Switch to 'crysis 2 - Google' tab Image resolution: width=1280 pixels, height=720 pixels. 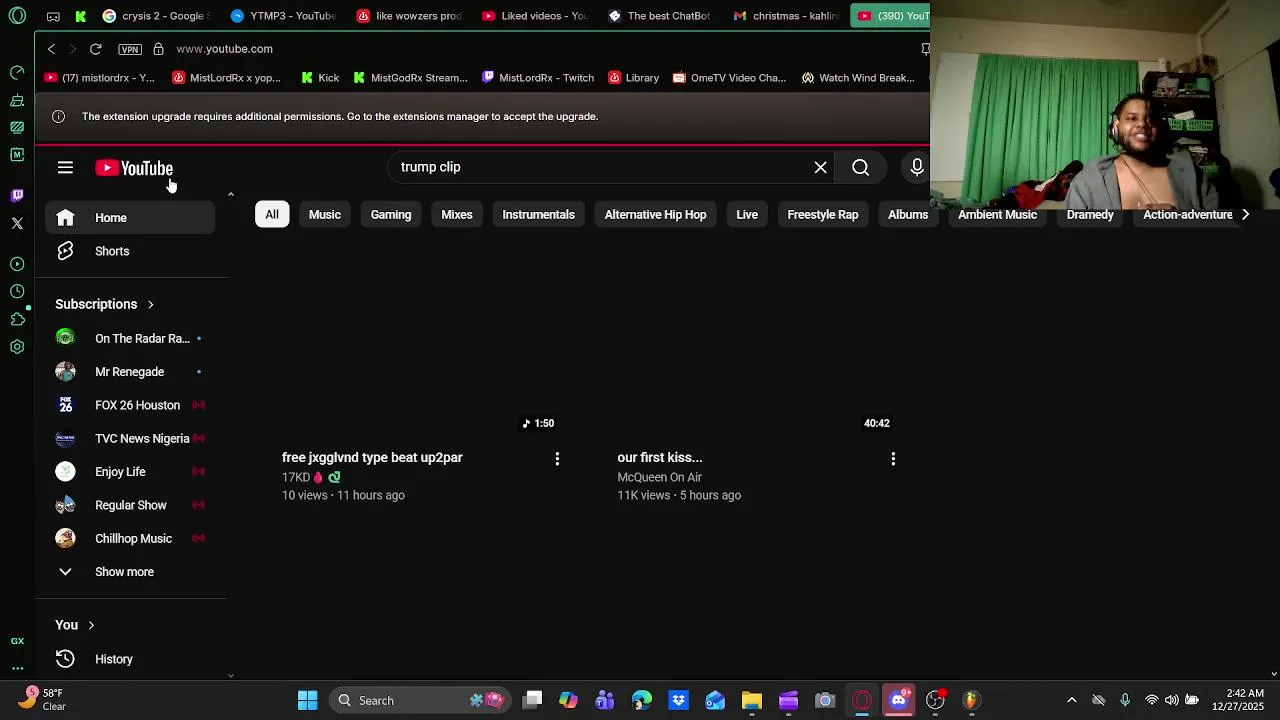(157, 16)
